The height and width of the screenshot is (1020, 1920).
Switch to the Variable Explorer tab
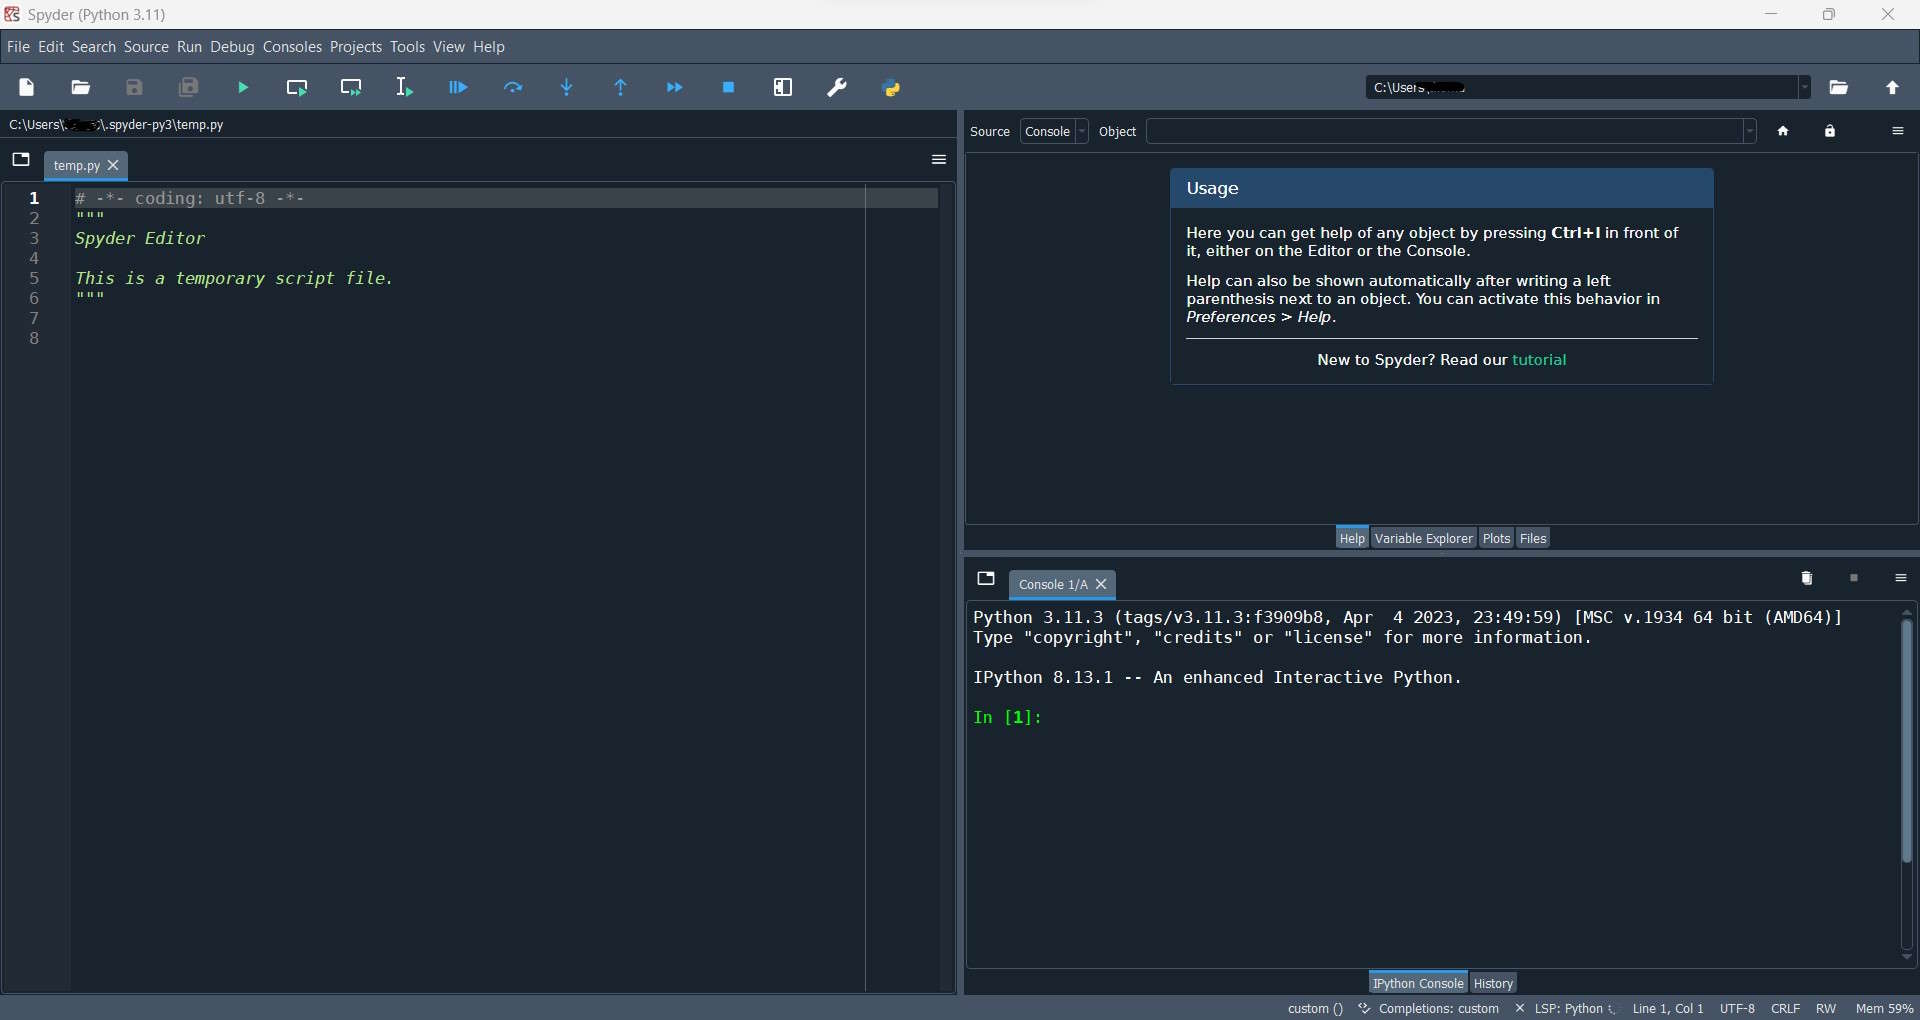coord(1423,538)
